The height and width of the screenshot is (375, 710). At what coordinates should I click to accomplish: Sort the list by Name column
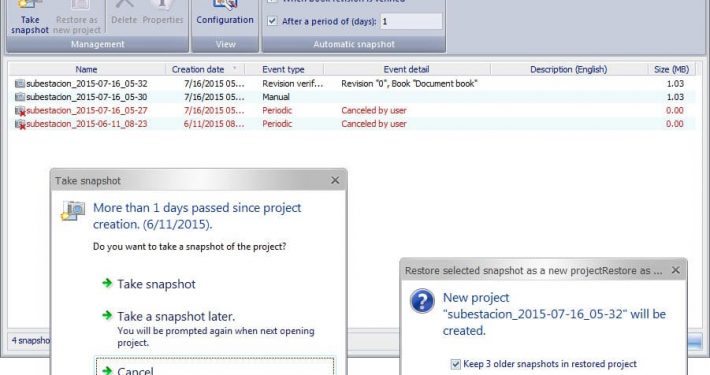coord(86,69)
